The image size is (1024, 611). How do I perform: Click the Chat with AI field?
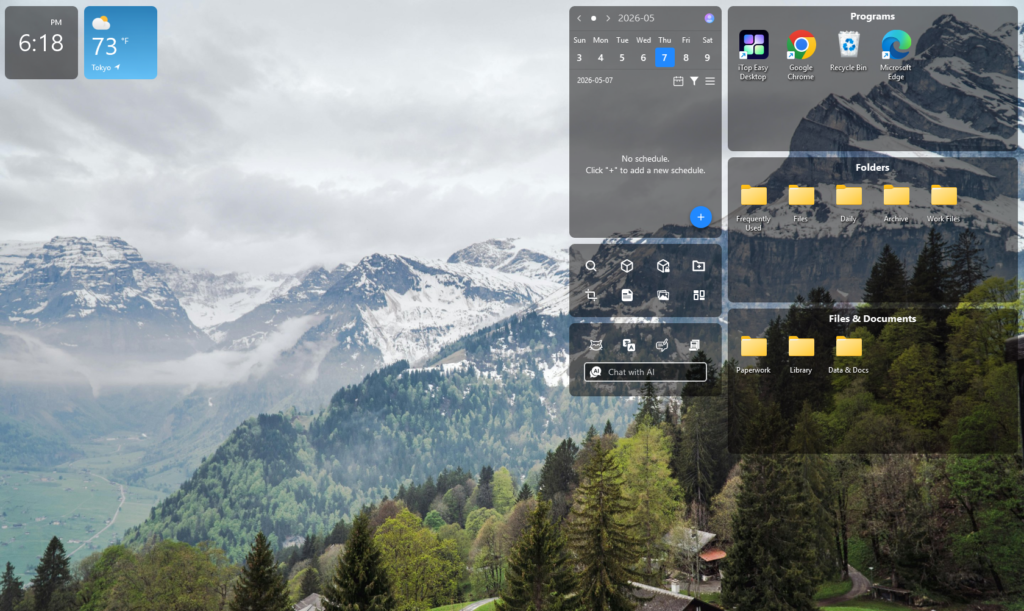[x=645, y=372]
